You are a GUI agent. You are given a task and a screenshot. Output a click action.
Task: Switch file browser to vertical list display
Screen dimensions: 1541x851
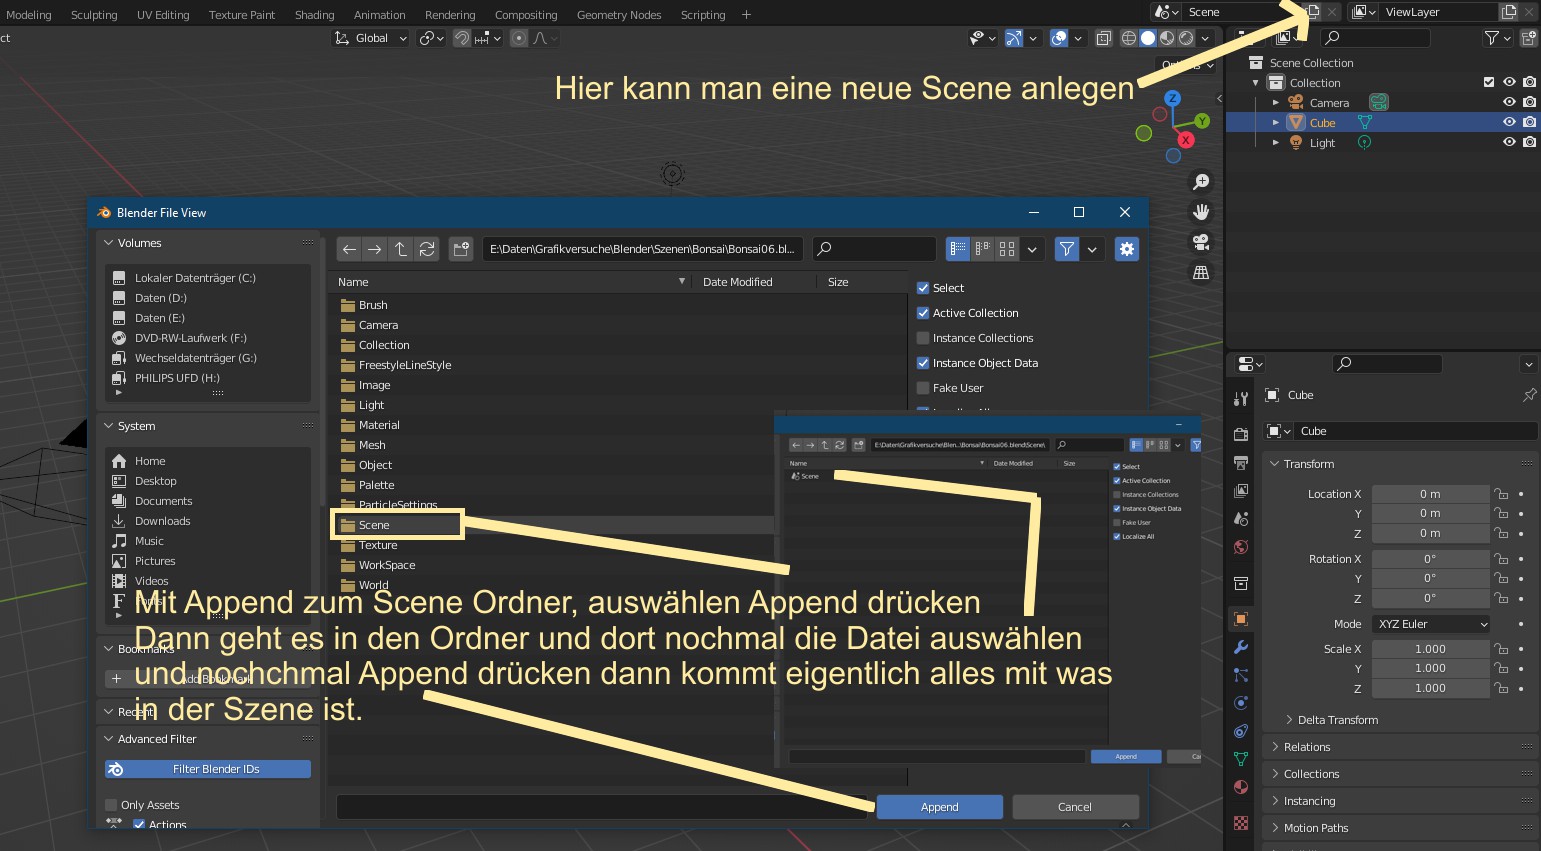(958, 249)
